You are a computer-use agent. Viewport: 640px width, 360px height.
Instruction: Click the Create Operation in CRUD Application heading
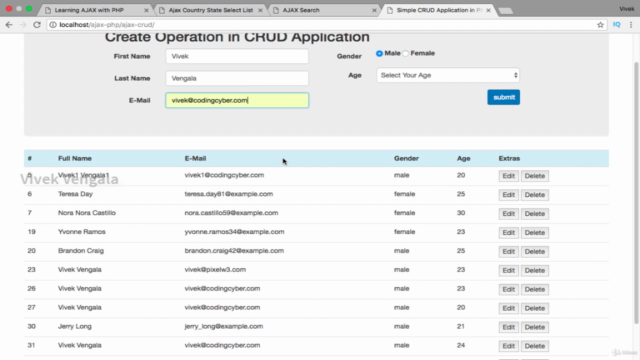click(x=237, y=38)
